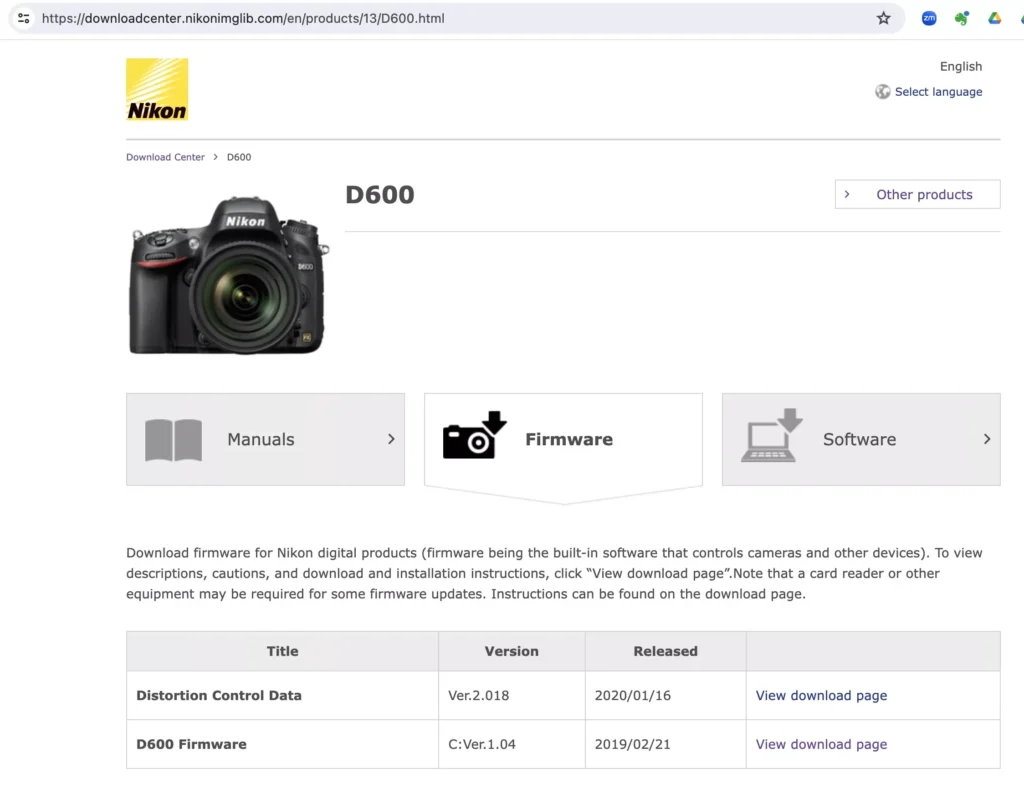Screen dimensions: 1024x794
Task: Open the site information icon in address bar
Action: click(24, 18)
